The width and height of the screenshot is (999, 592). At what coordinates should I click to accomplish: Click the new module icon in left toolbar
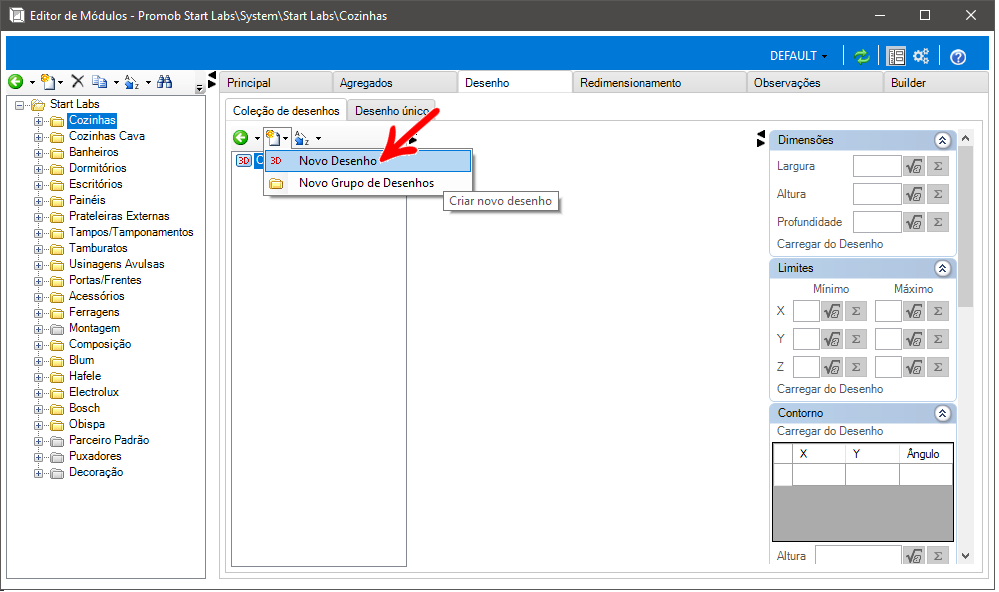[48, 82]
